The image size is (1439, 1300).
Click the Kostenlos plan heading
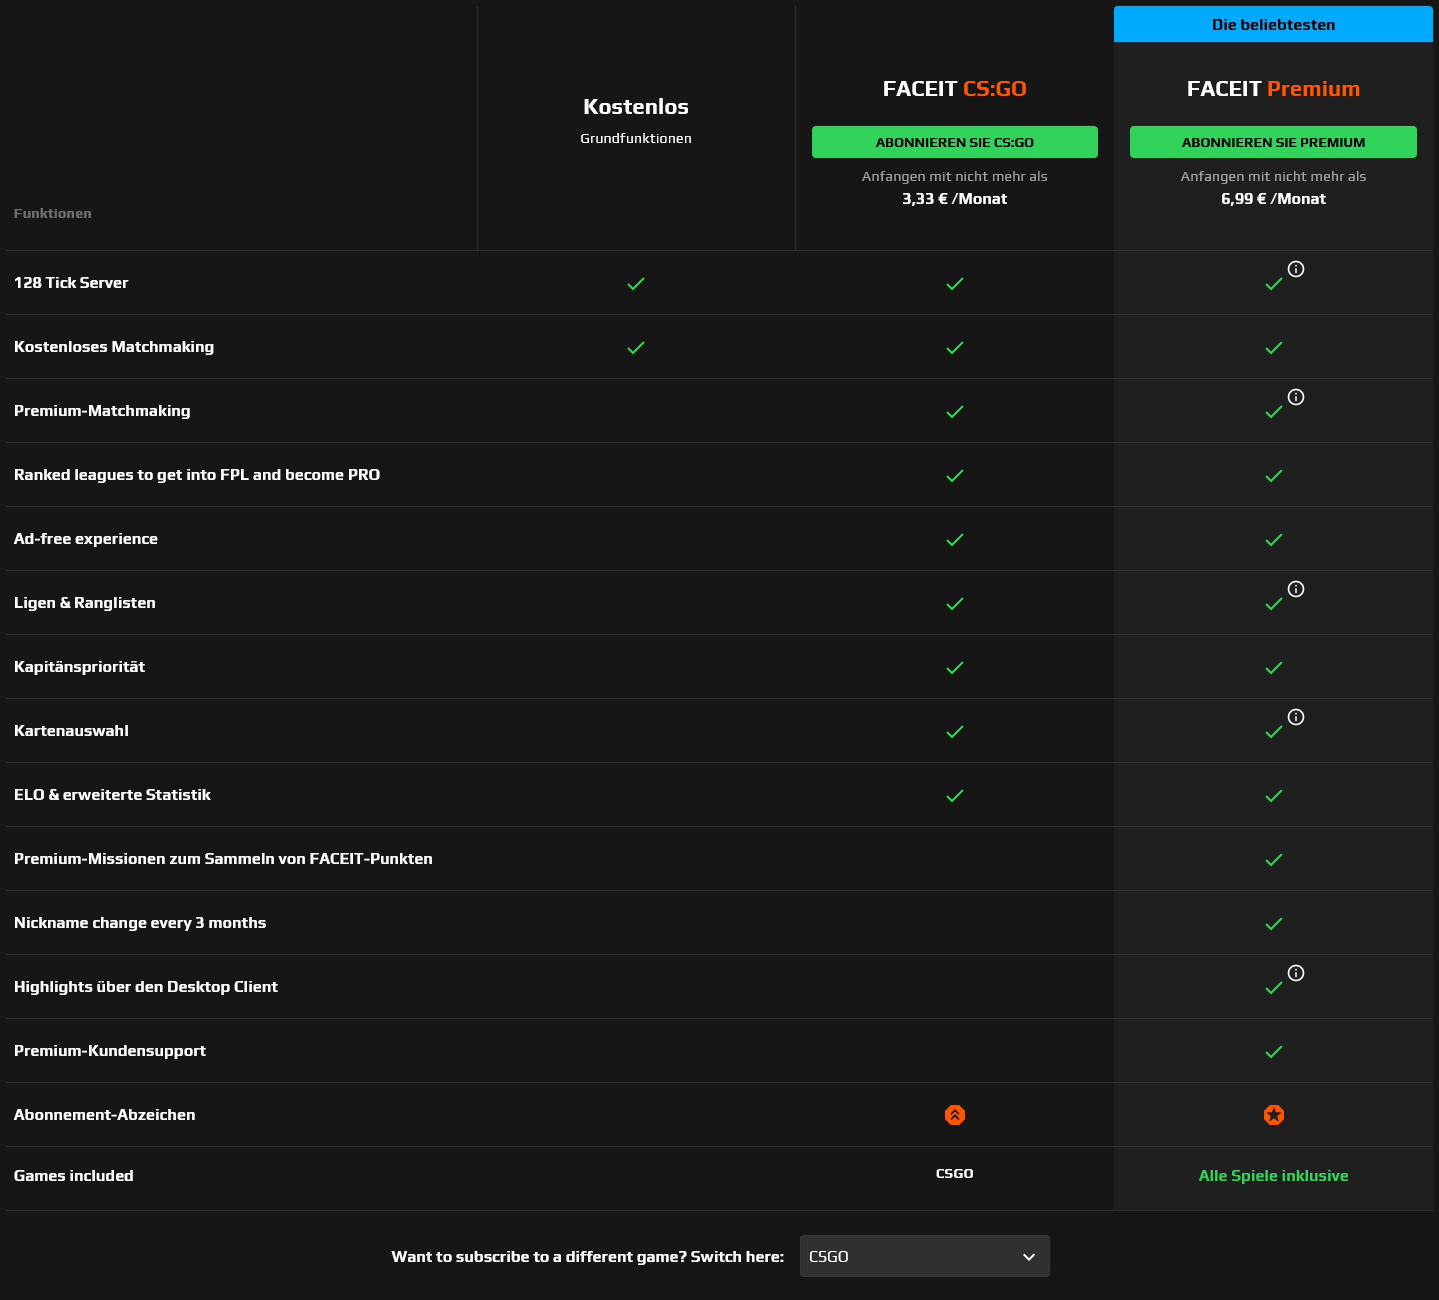tap(636, 107)
